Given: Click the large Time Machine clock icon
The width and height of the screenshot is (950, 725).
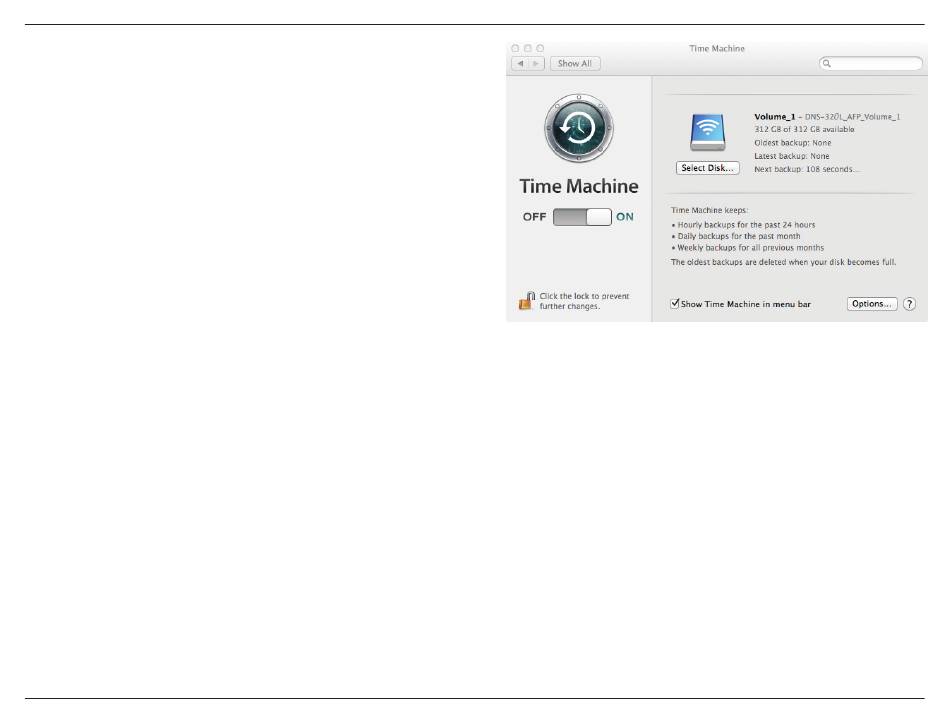Looking at the screenshot, I should click(579, 128).
